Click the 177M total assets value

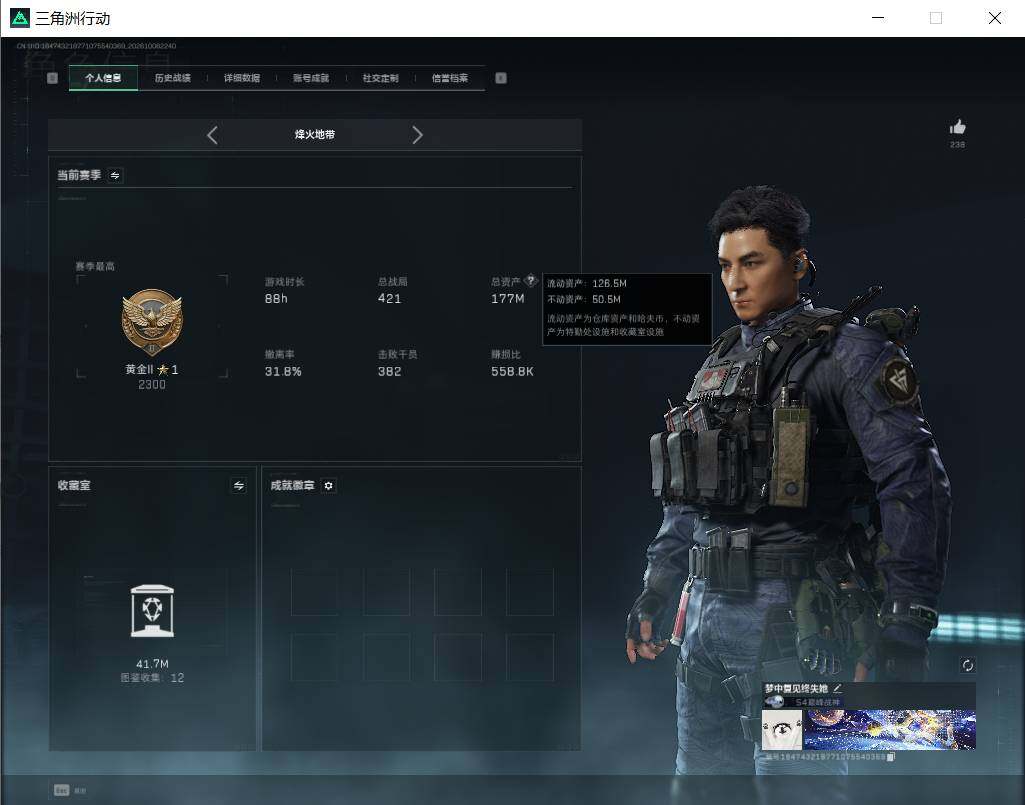507,299
